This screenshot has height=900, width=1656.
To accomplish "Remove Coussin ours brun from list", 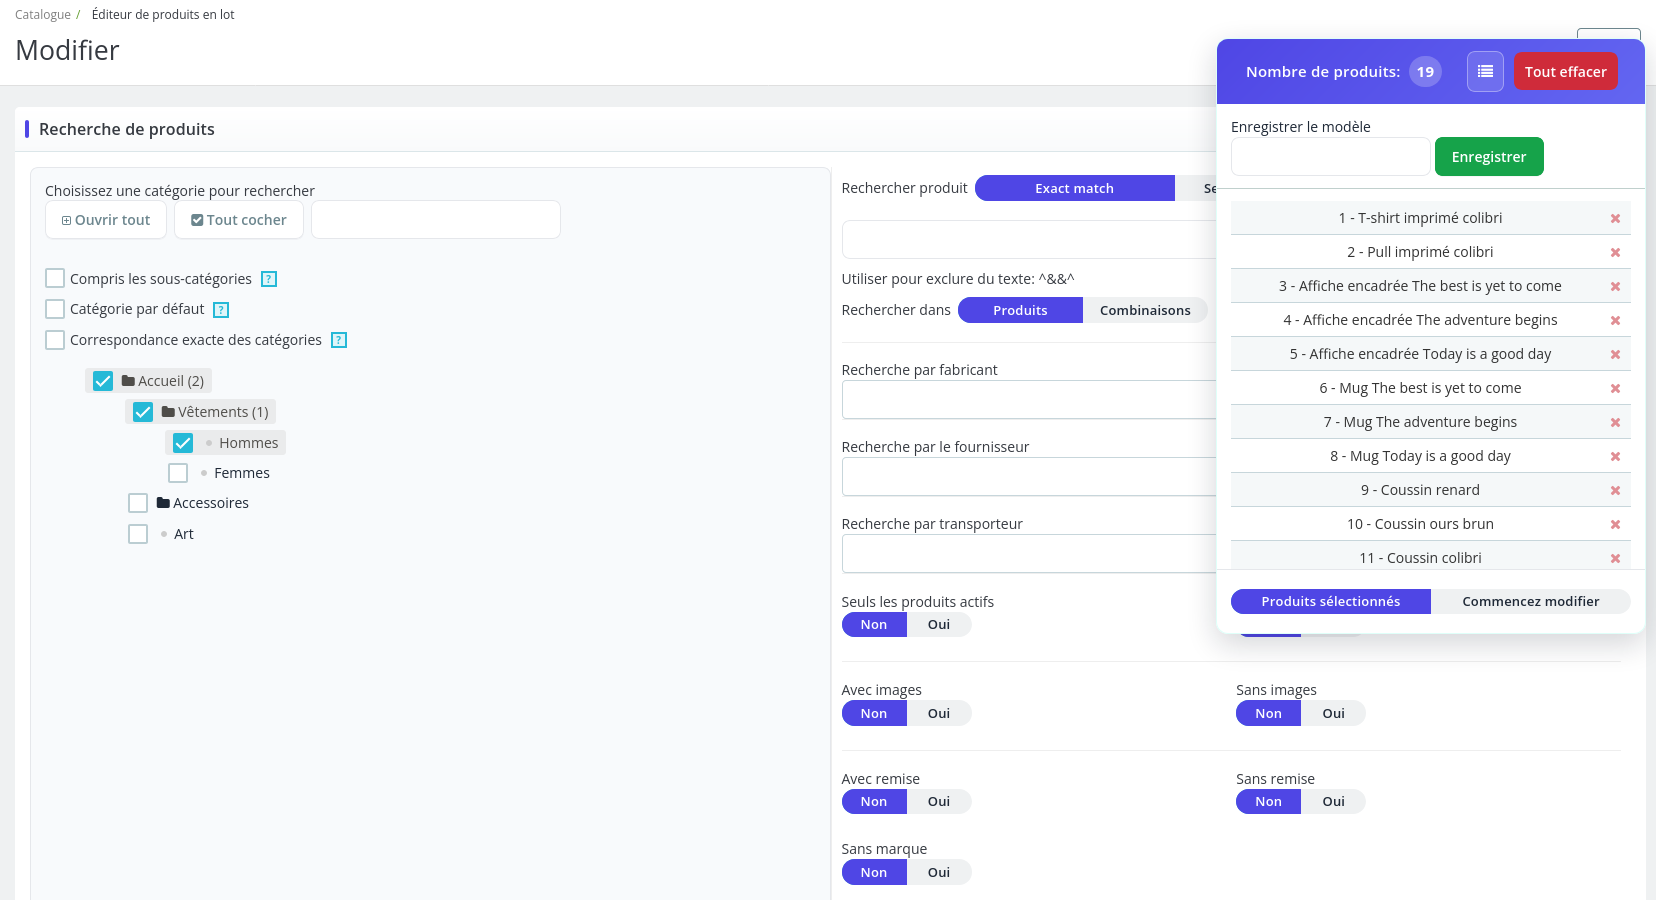I will point(1615,525).
